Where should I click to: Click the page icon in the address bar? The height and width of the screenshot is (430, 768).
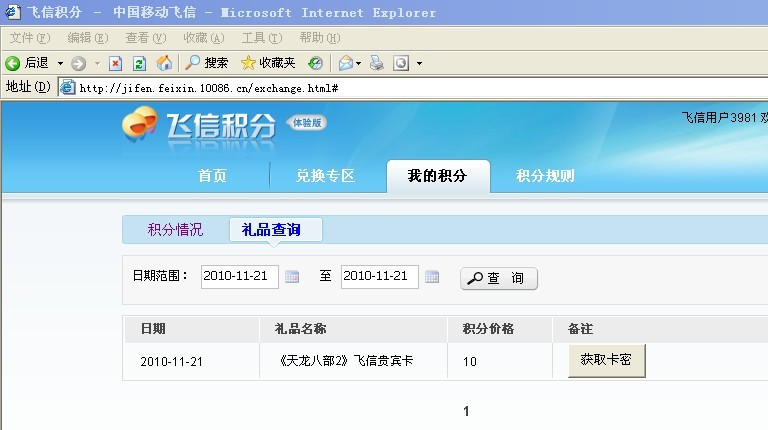coord(67,88)
